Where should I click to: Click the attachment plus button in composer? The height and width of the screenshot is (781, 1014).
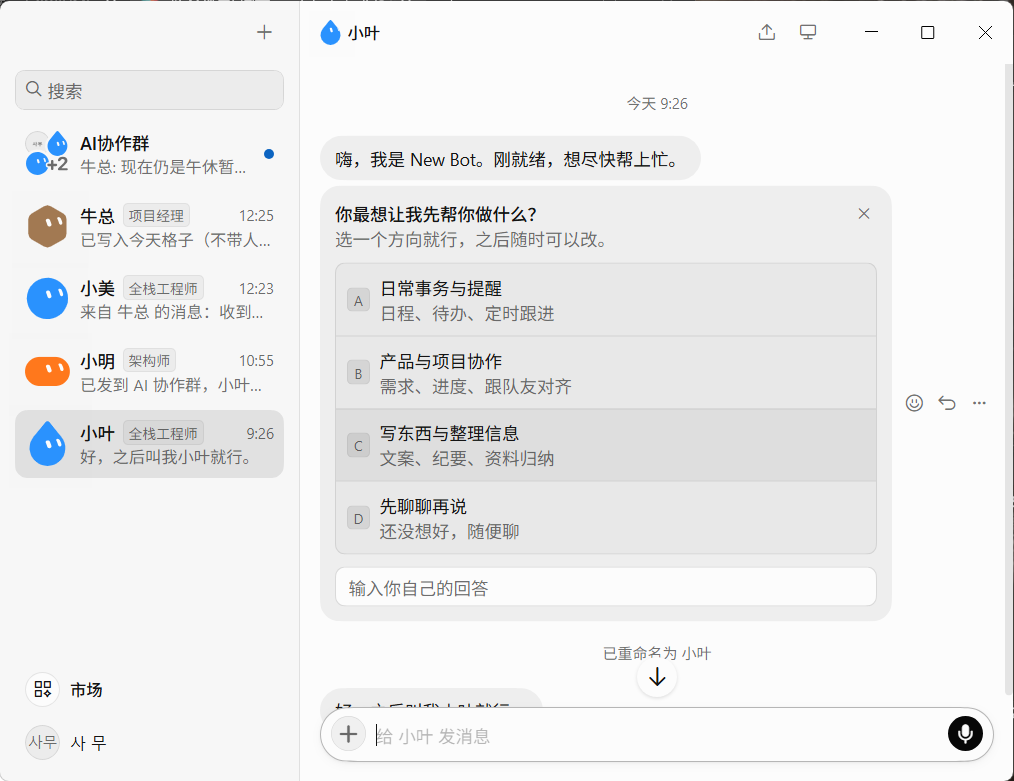[x=348, y=734]
